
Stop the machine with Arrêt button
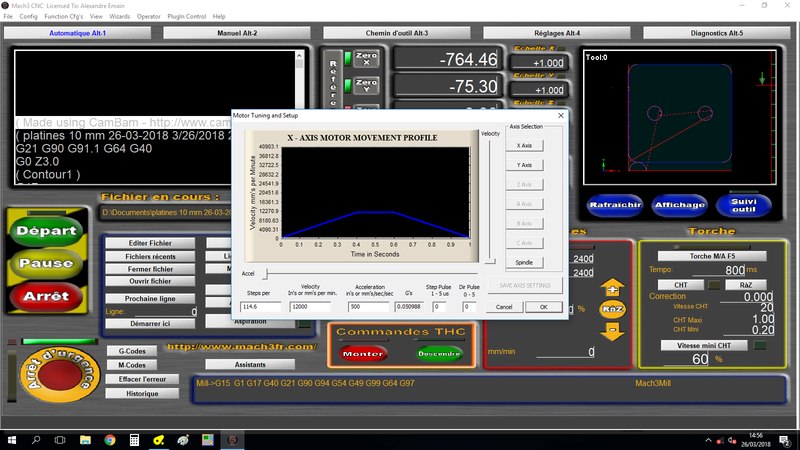click(46, 296)
